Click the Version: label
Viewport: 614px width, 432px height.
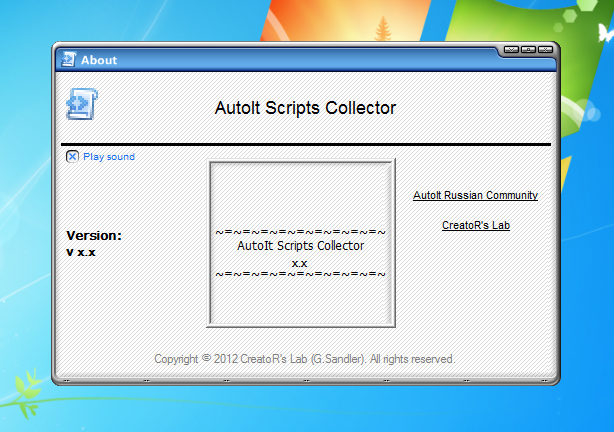(94, 235)
